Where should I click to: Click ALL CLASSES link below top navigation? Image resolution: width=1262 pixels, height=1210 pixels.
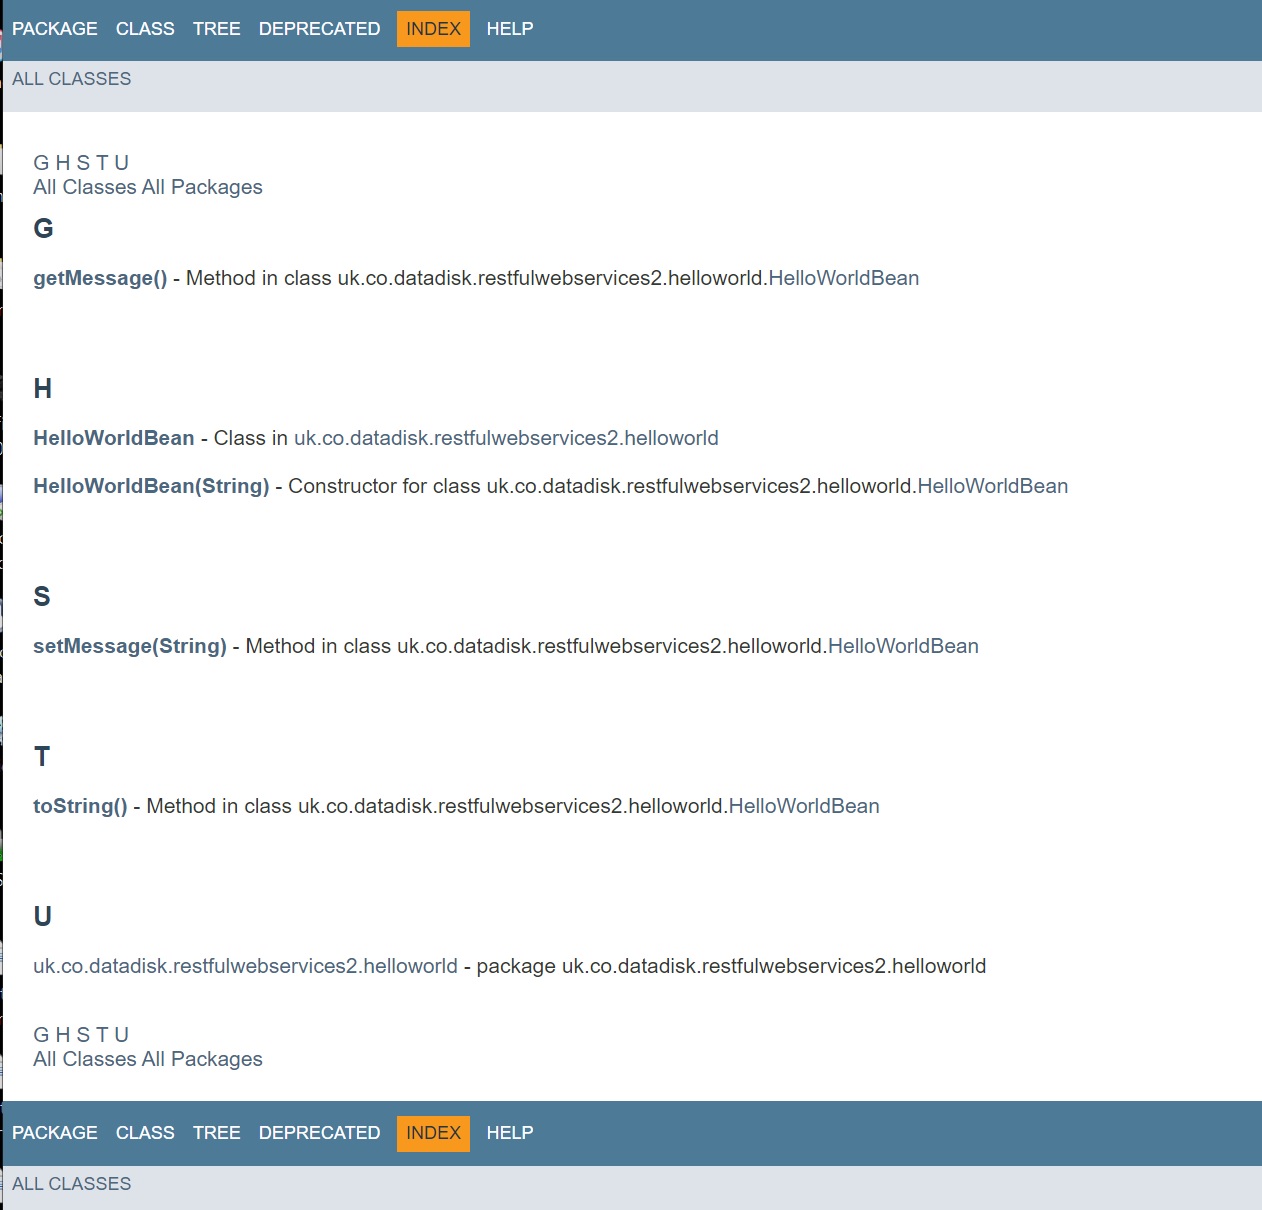point(71,79)
